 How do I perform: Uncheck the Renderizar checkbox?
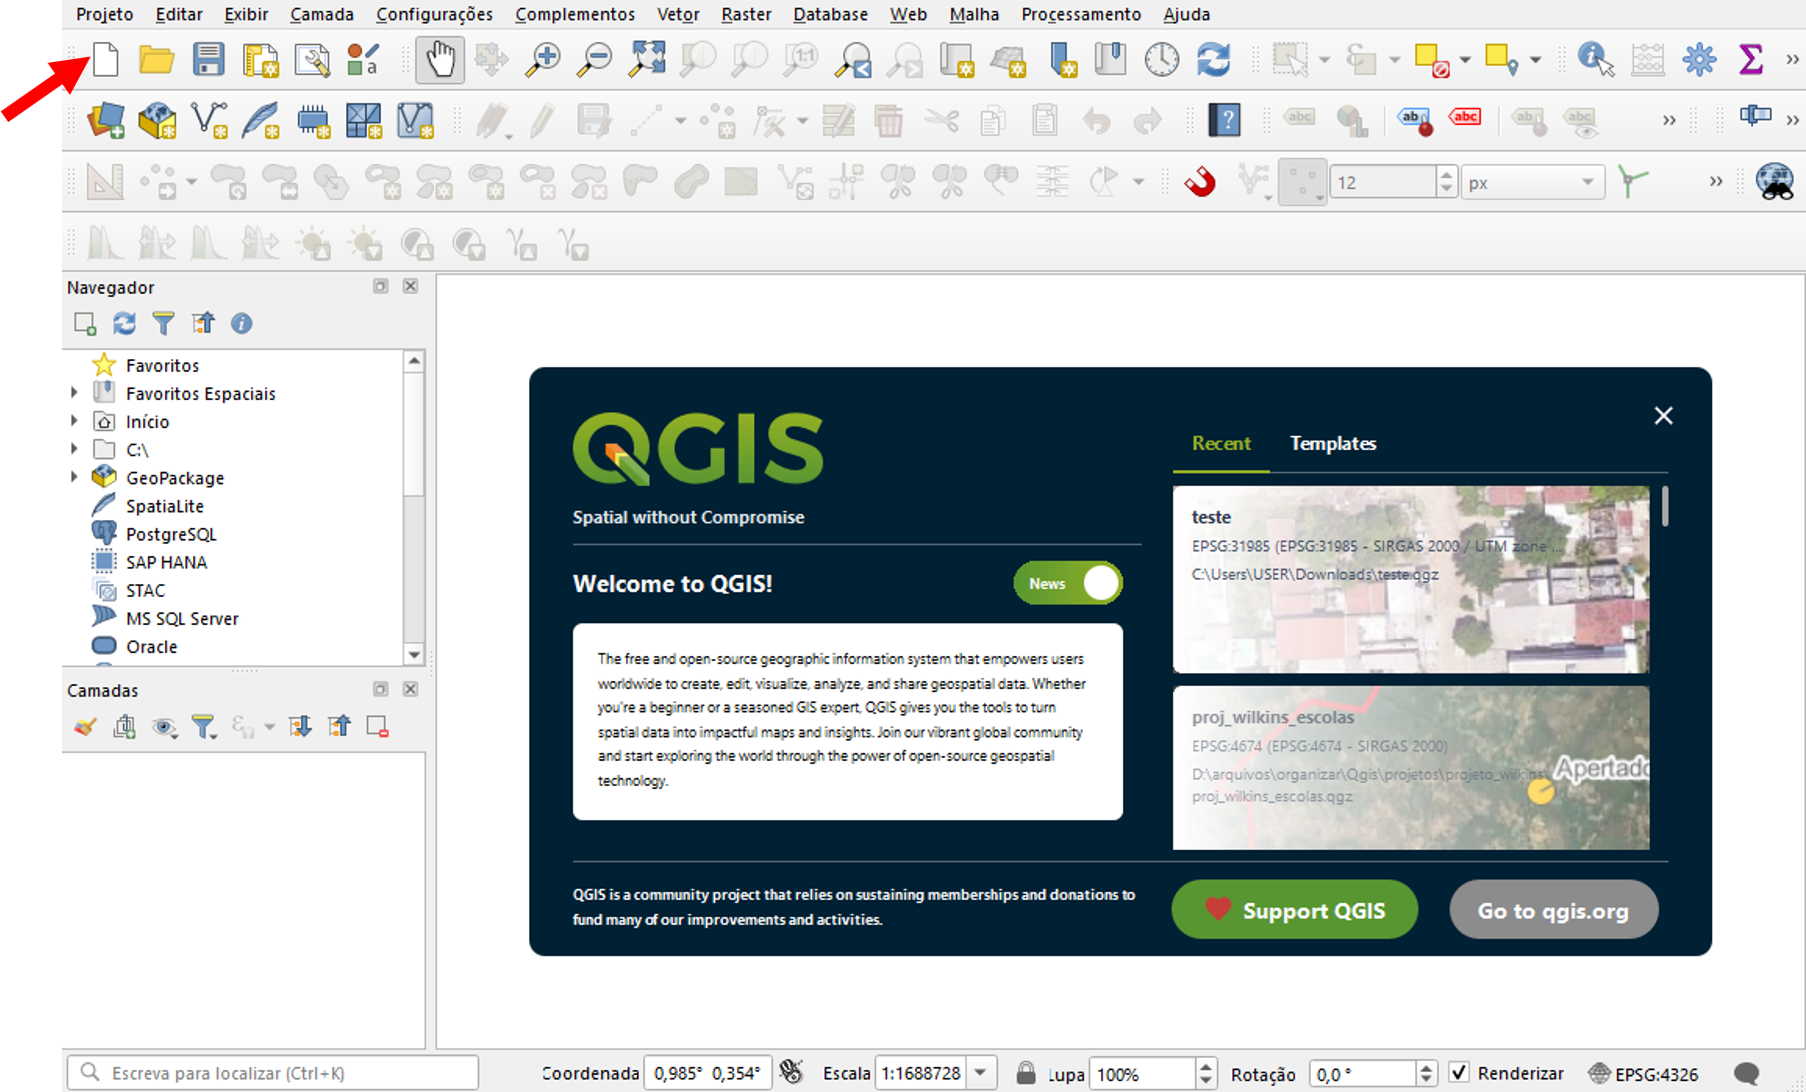point(1459,1073)
